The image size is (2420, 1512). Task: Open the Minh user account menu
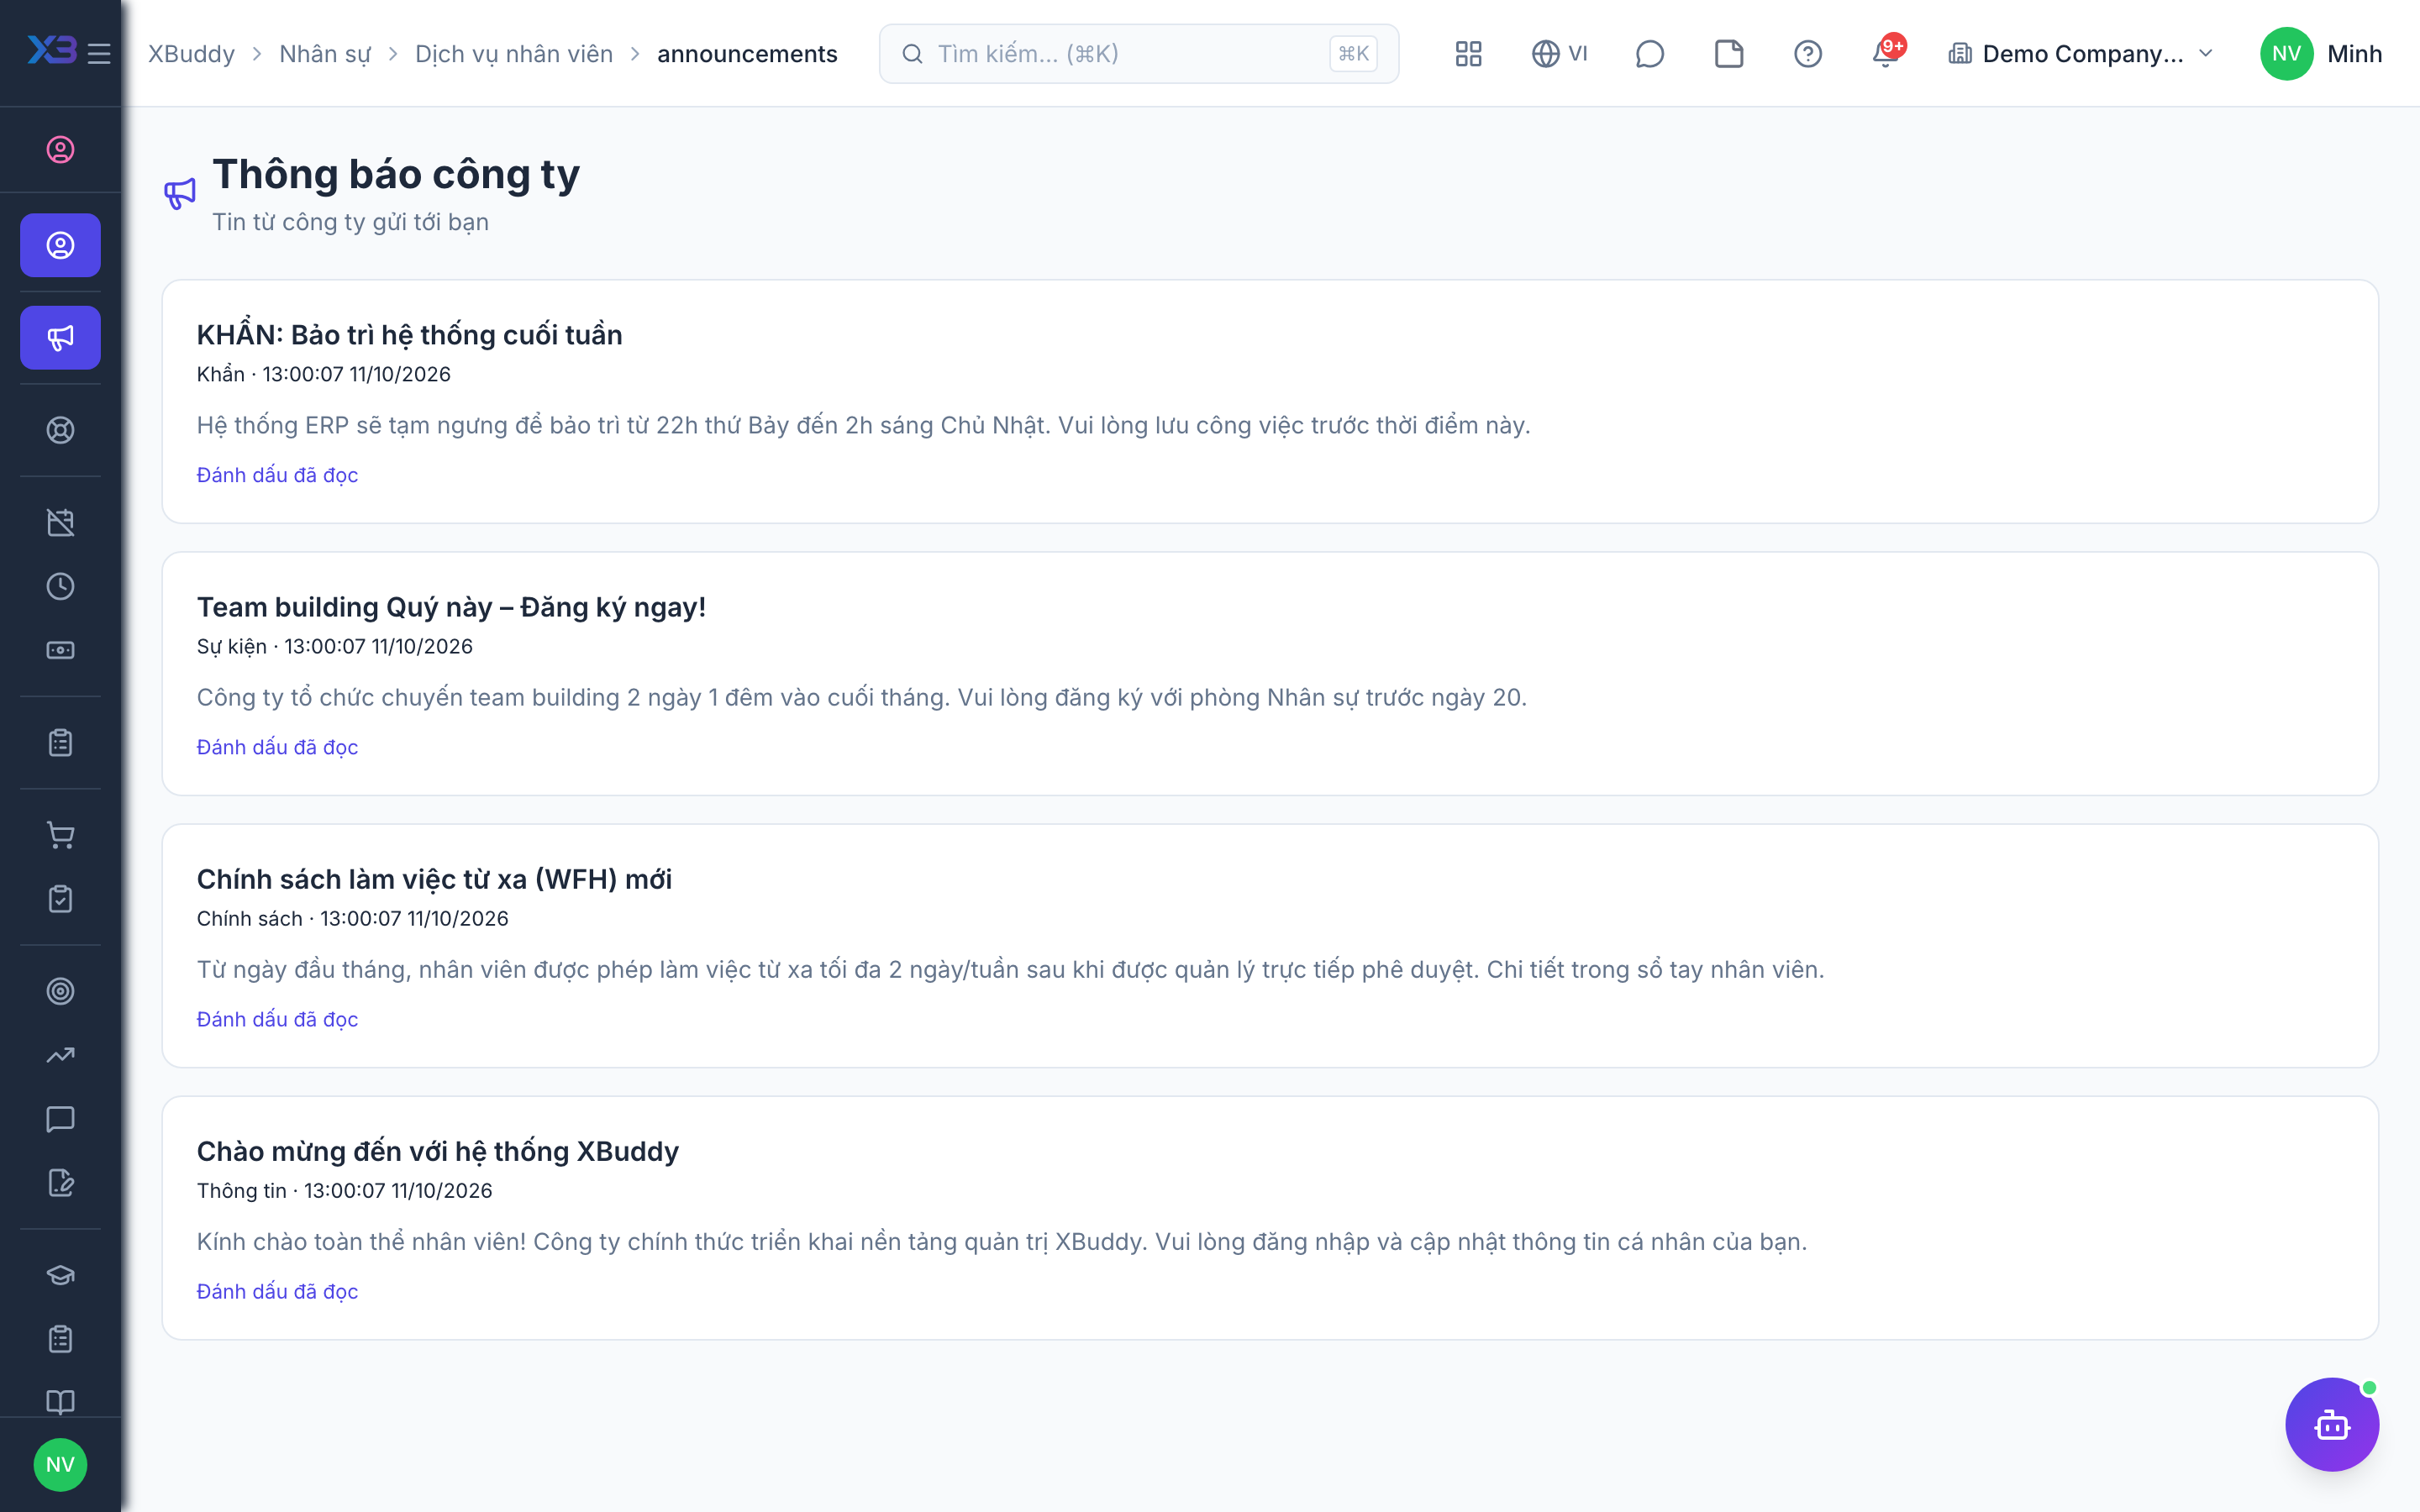2320,53
